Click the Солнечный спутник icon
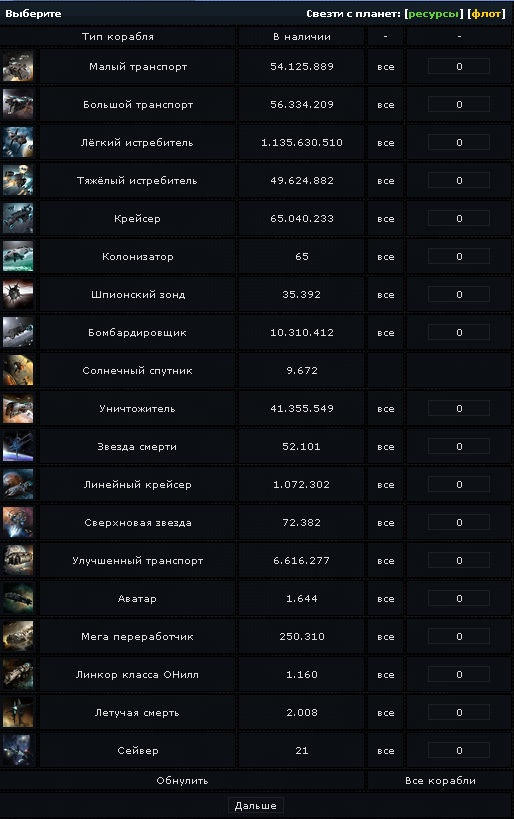This screenshot has height=819, width=514. click(18, 370)
